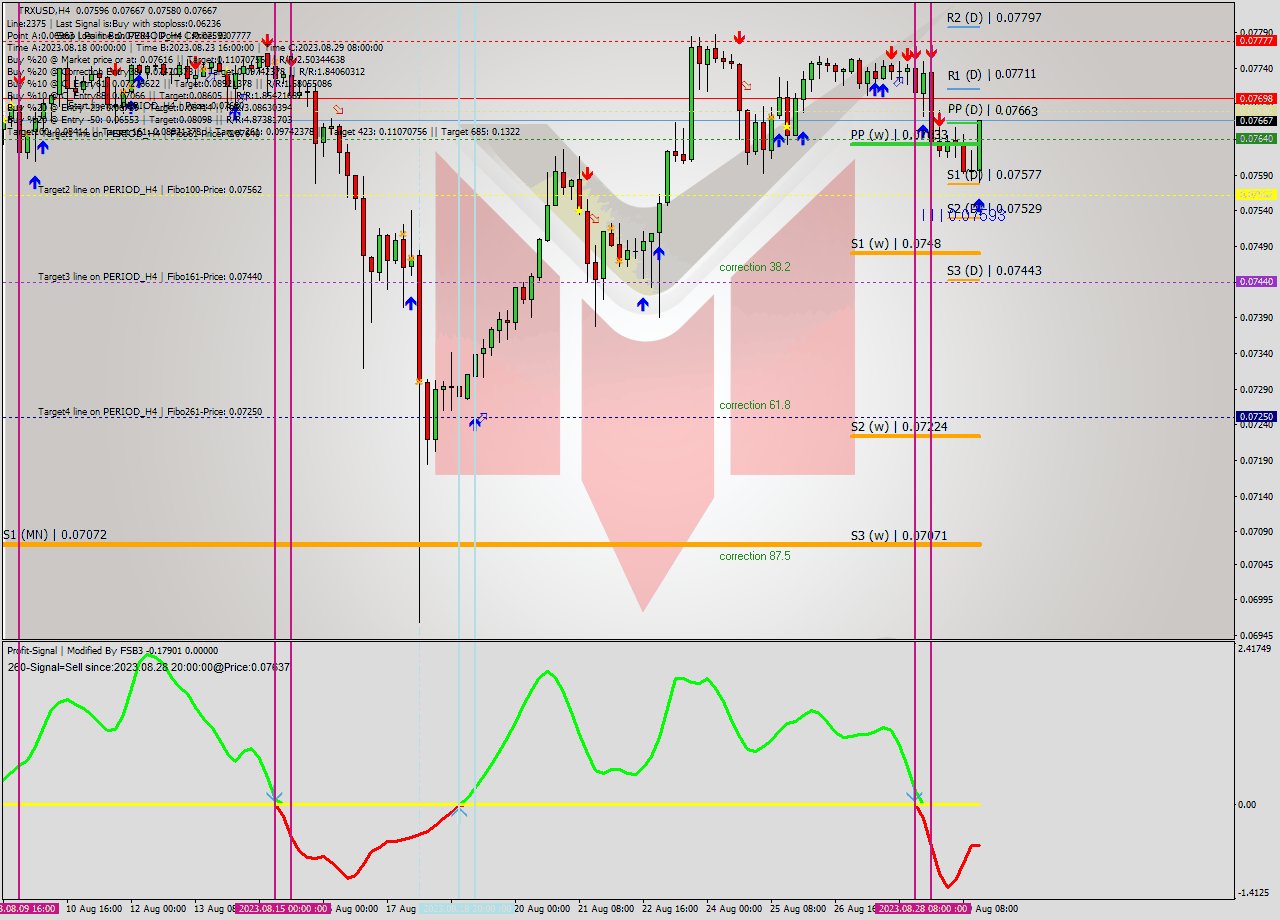Click the PP (D) | 0.07663 pivot label

click(992, 111)
